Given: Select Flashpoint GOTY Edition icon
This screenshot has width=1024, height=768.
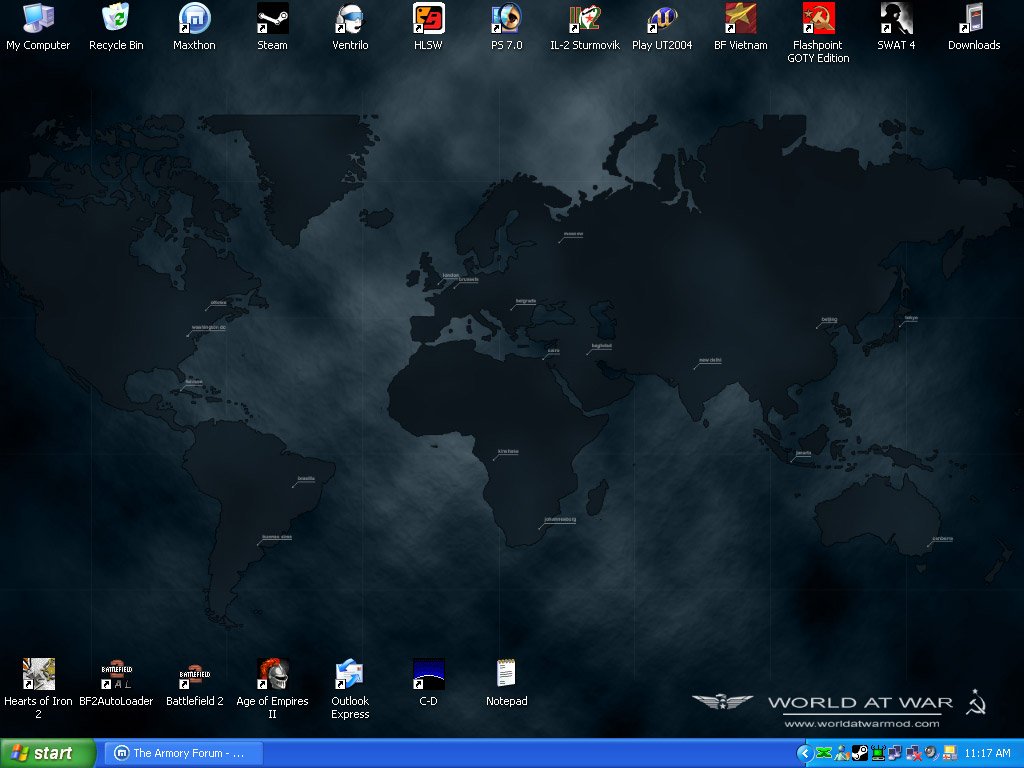Looking at the screenshot, I should click(818, 19).
